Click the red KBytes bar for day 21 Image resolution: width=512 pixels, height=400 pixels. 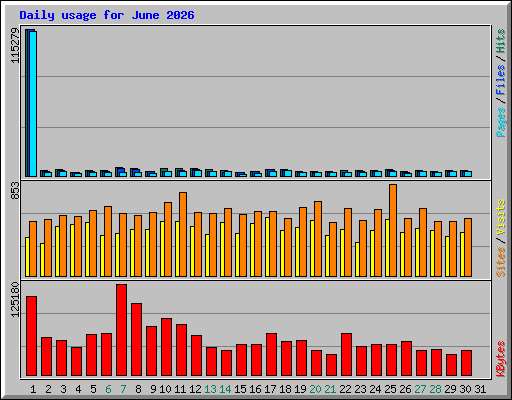tap(331, 365)
